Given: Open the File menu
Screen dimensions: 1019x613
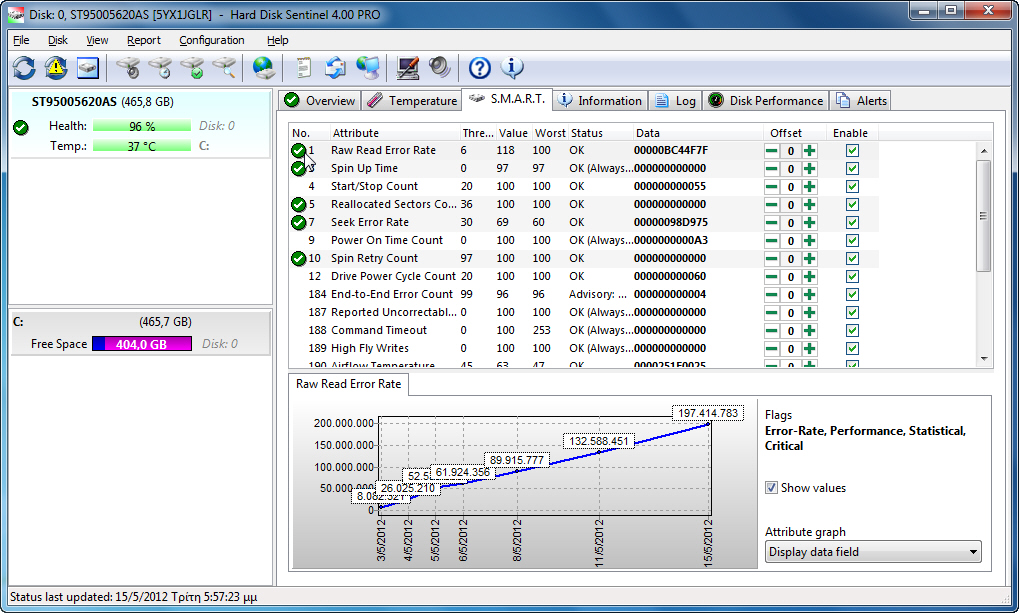Looking at the screenshot, I should pyautogui.click(x=21, y=40).
